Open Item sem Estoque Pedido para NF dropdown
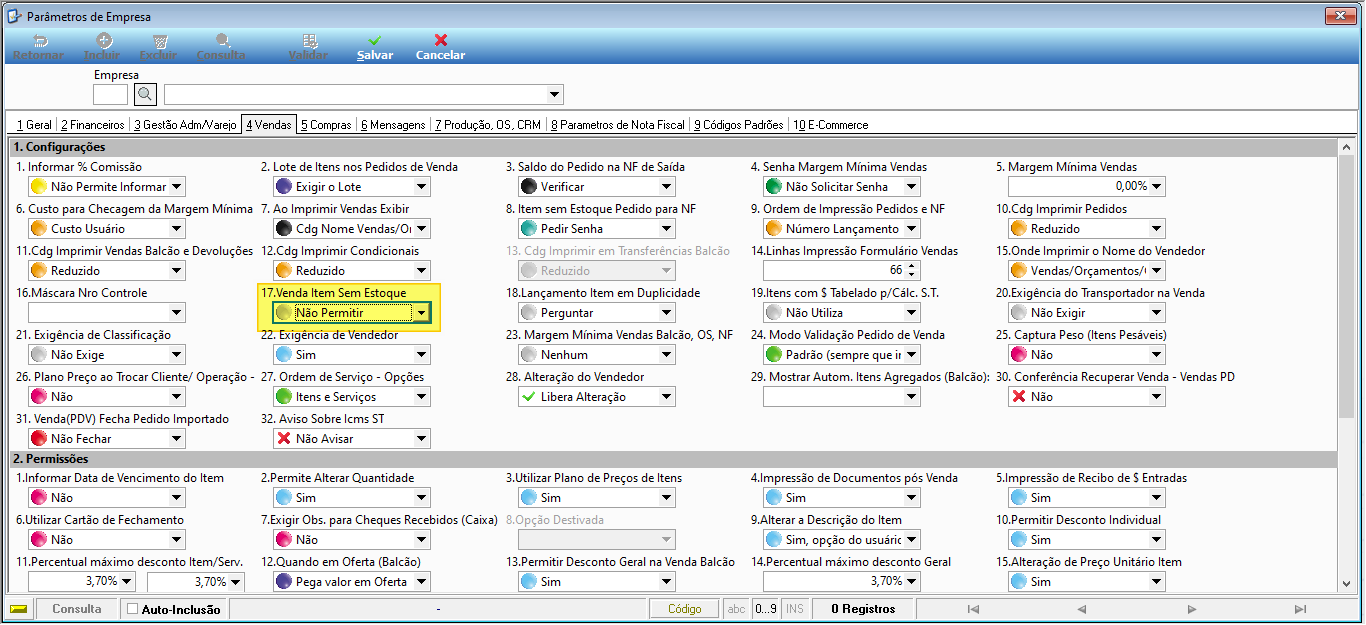 click(x=666, y=229)
